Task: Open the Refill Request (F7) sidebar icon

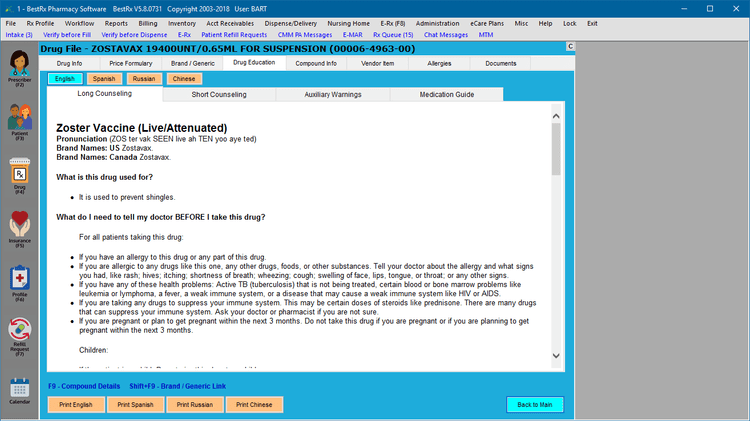Action: [20, 337]
